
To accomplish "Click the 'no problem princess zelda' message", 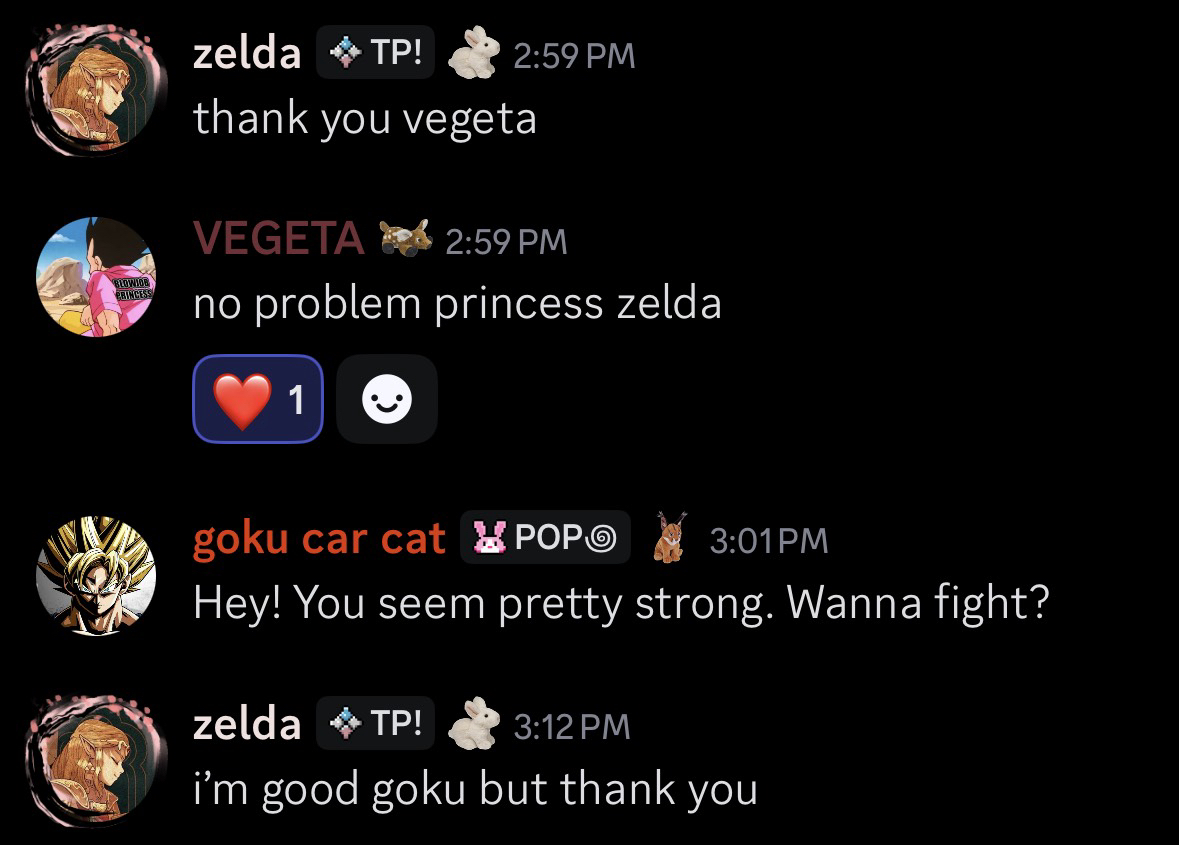I will pyautogui.click(x=457, y=303).
